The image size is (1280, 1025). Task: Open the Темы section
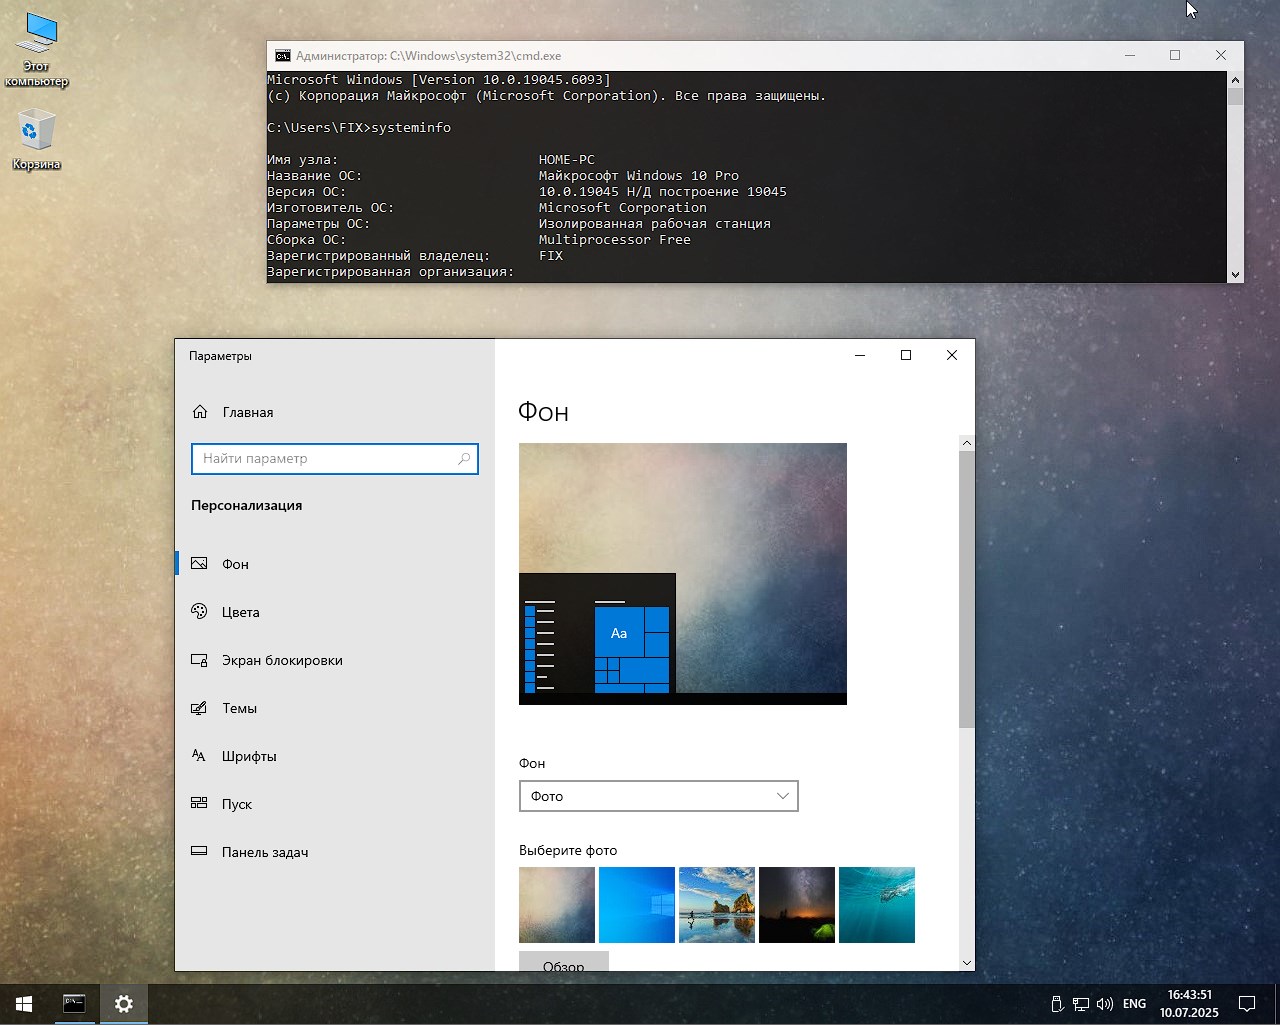tap(239, 708)
